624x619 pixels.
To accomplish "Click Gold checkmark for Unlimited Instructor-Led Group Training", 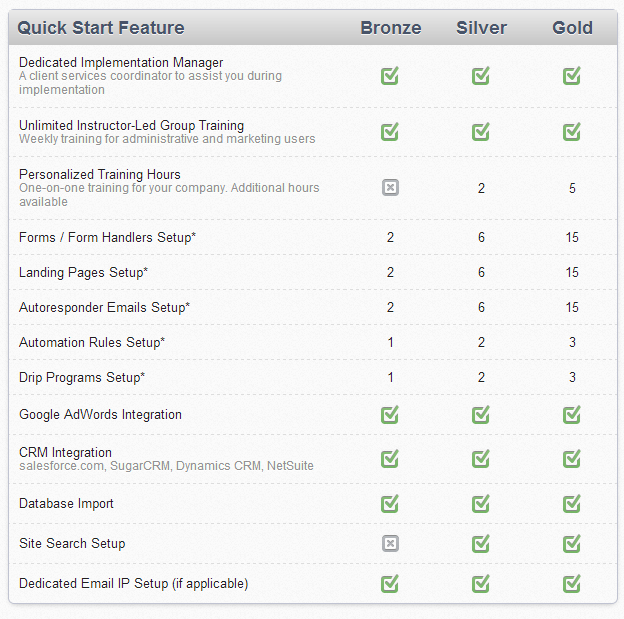I will 572,132.
